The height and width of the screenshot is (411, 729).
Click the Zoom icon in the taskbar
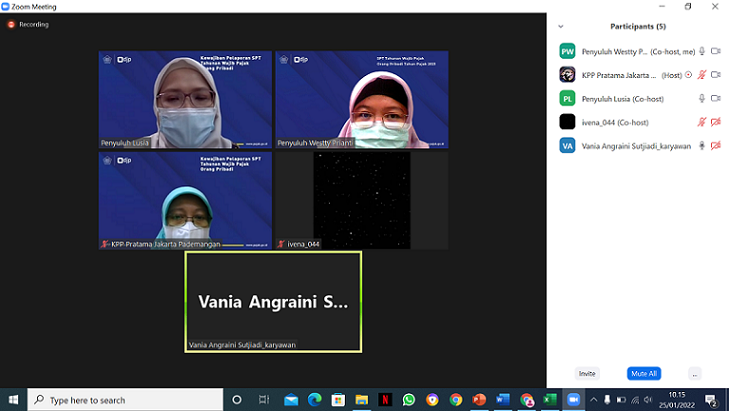[x=574, y=400]
